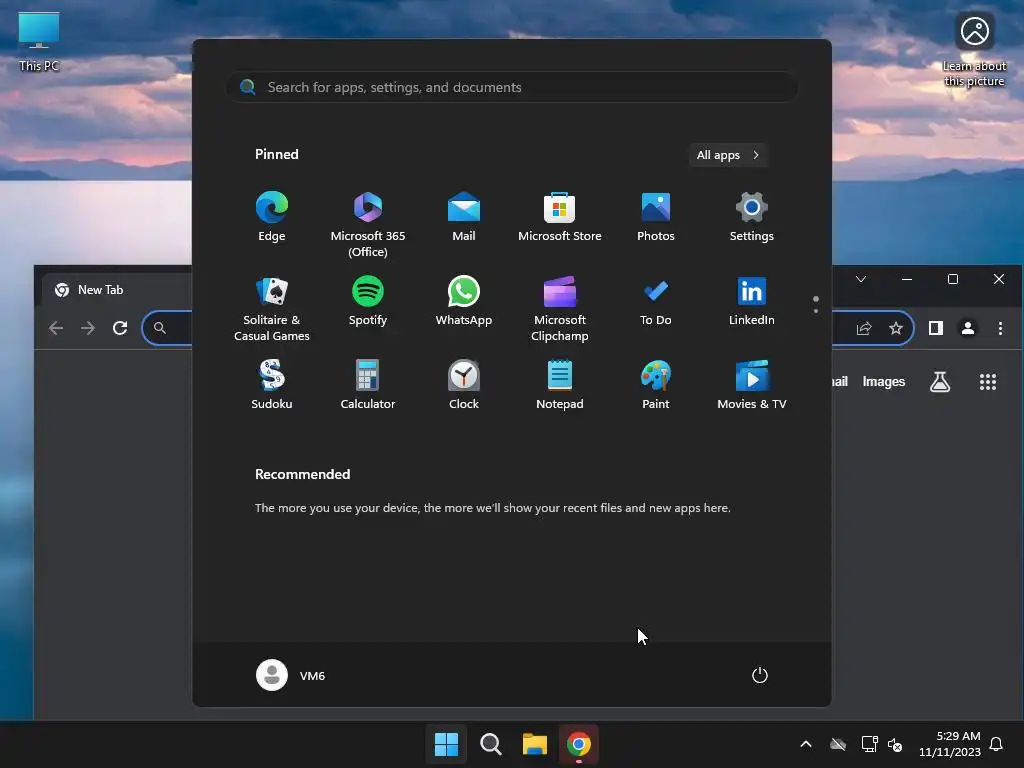Launch Movies & TV app
Image resolution: width=1024 pixels, height=768 pixels.
pos(752,385)
